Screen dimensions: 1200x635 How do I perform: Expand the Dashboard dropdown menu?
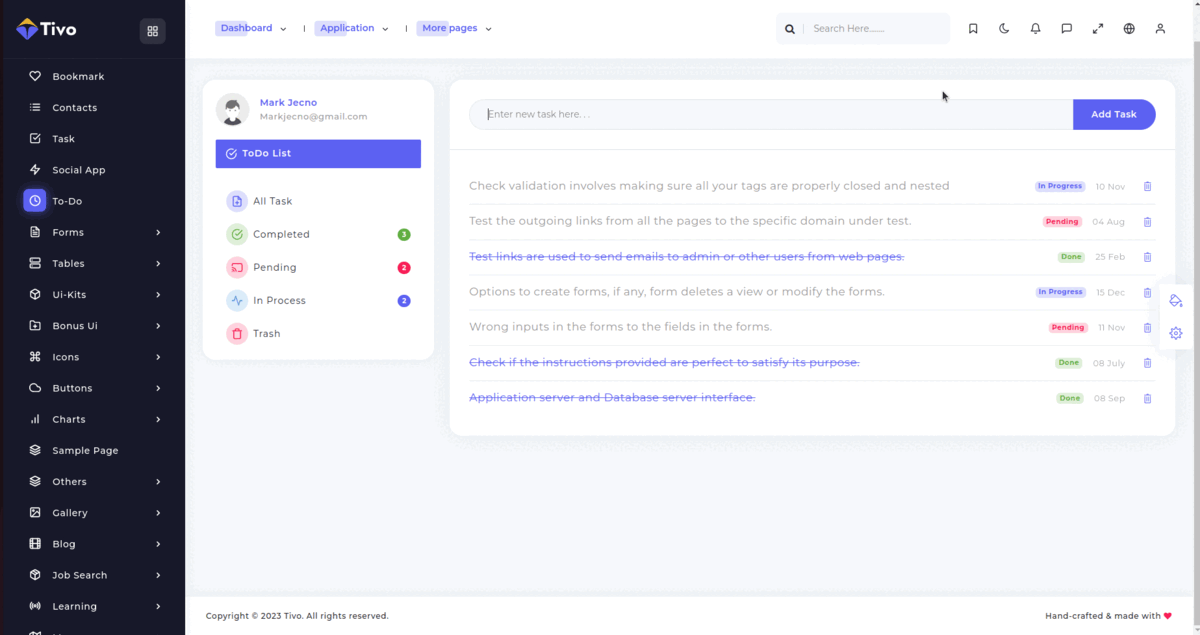(x=253, y=29)
